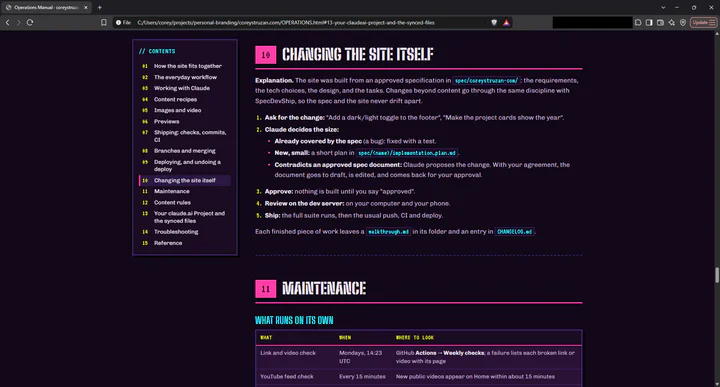
Task: Jump to "How the site fits together"
Action: tap(188, 66)
